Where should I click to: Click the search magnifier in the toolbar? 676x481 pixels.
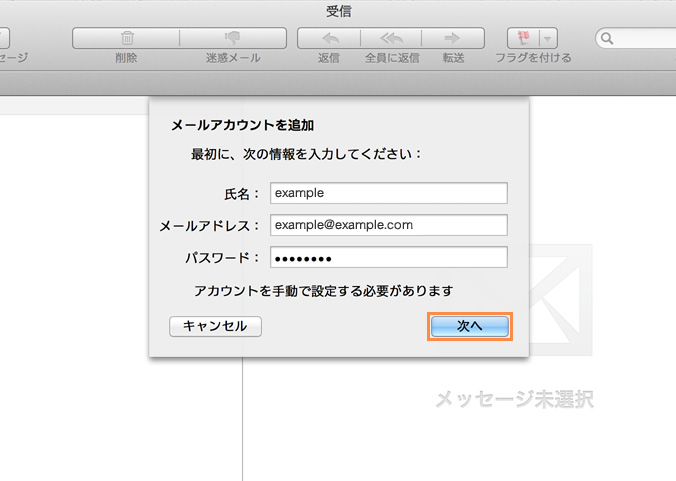click(x=607, y=38)
